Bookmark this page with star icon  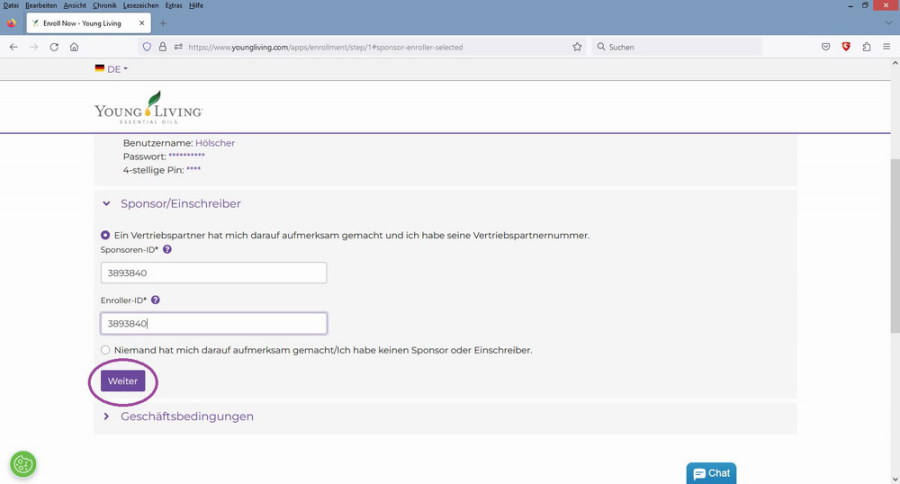tap(577, 47)
